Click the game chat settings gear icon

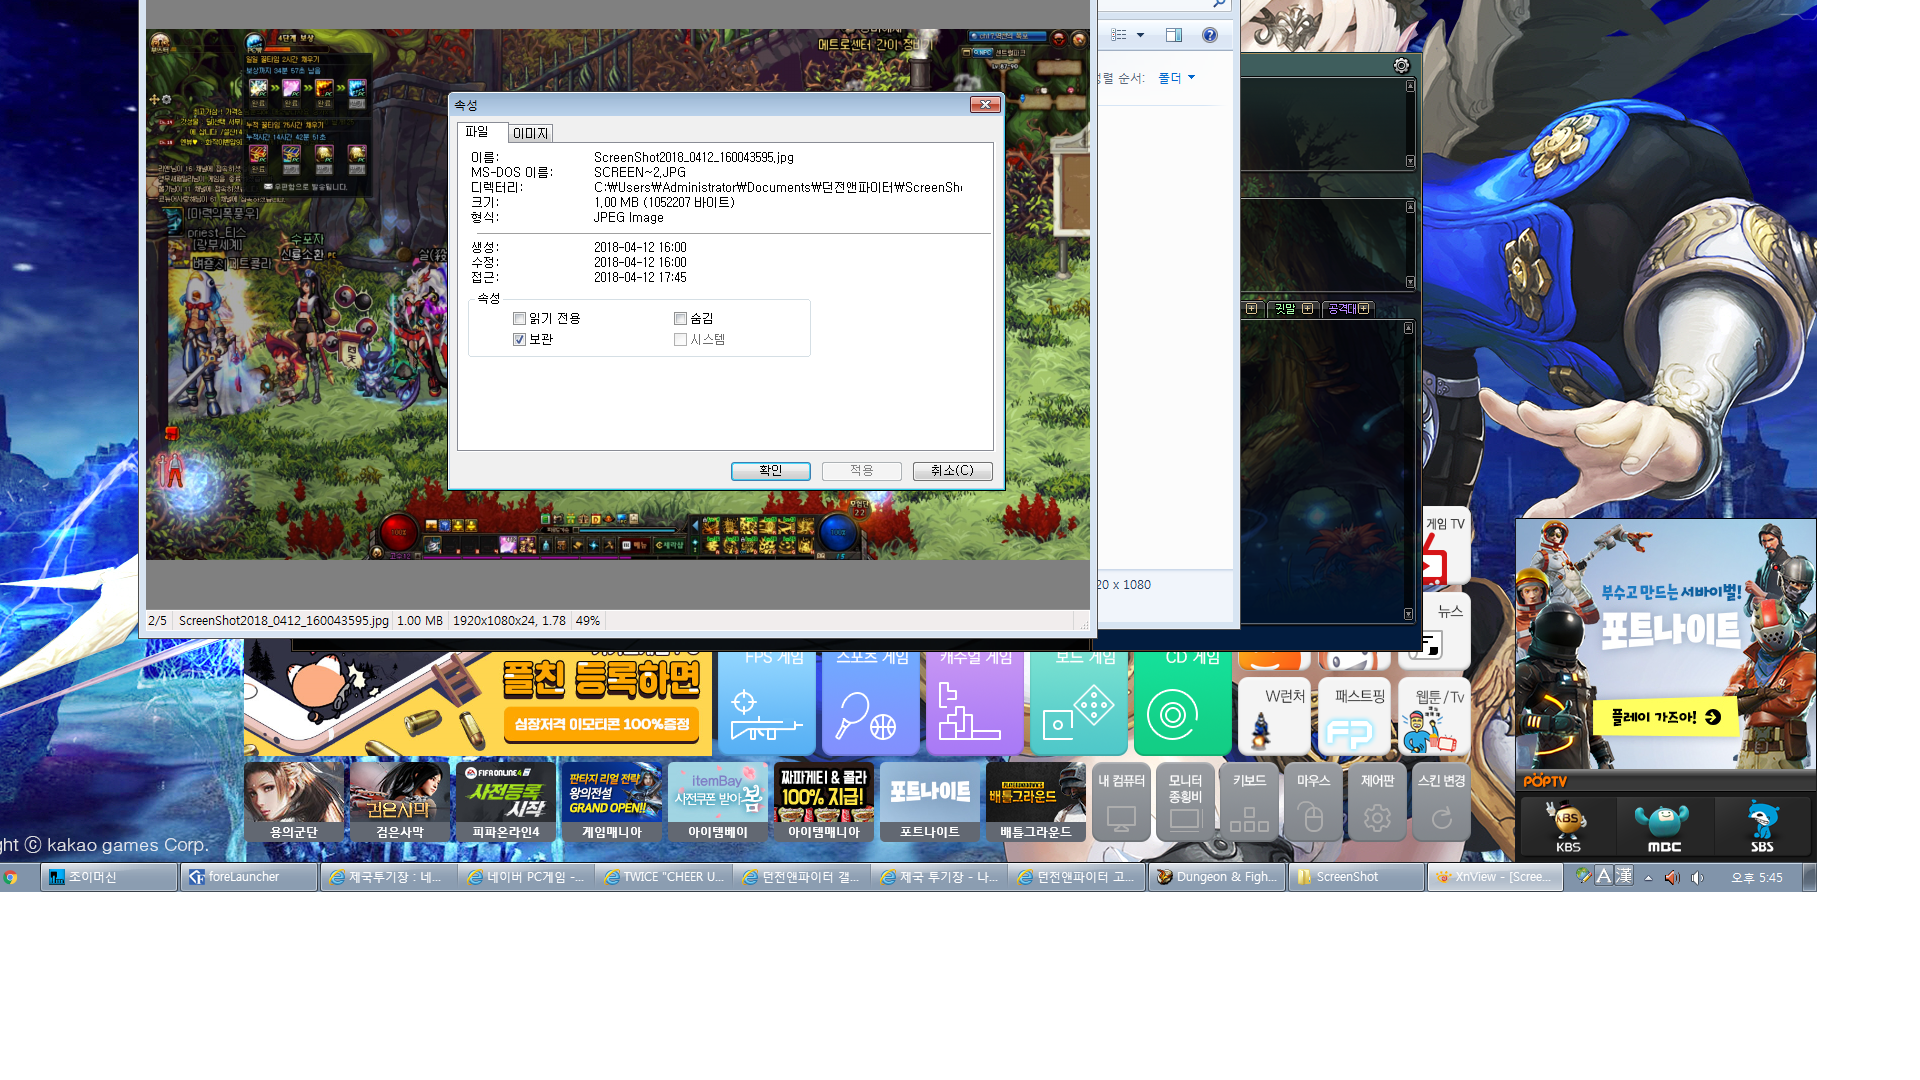(x=1401, y=66)
